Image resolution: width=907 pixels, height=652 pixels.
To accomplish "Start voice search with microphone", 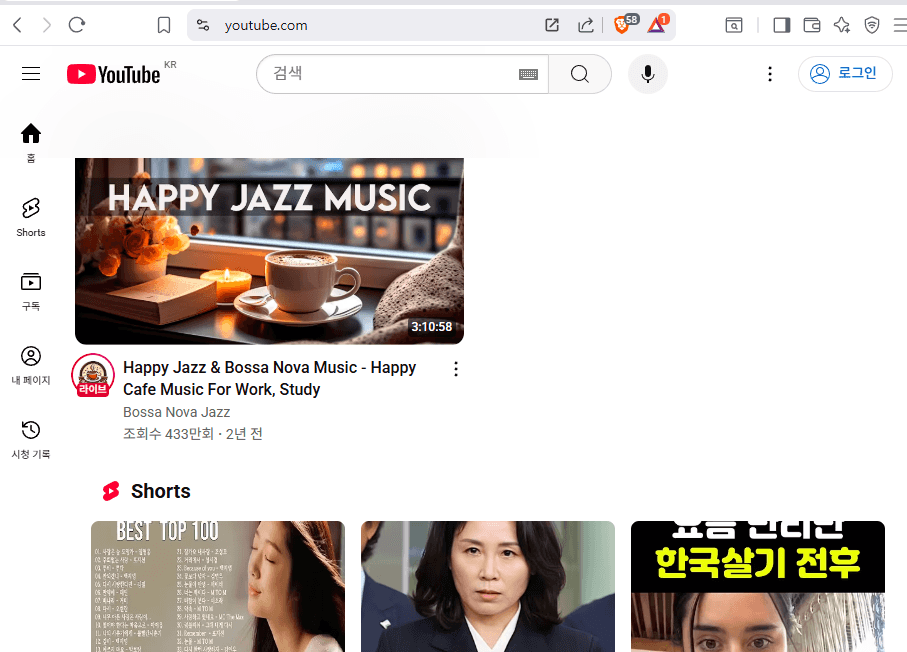I will 648,74.
